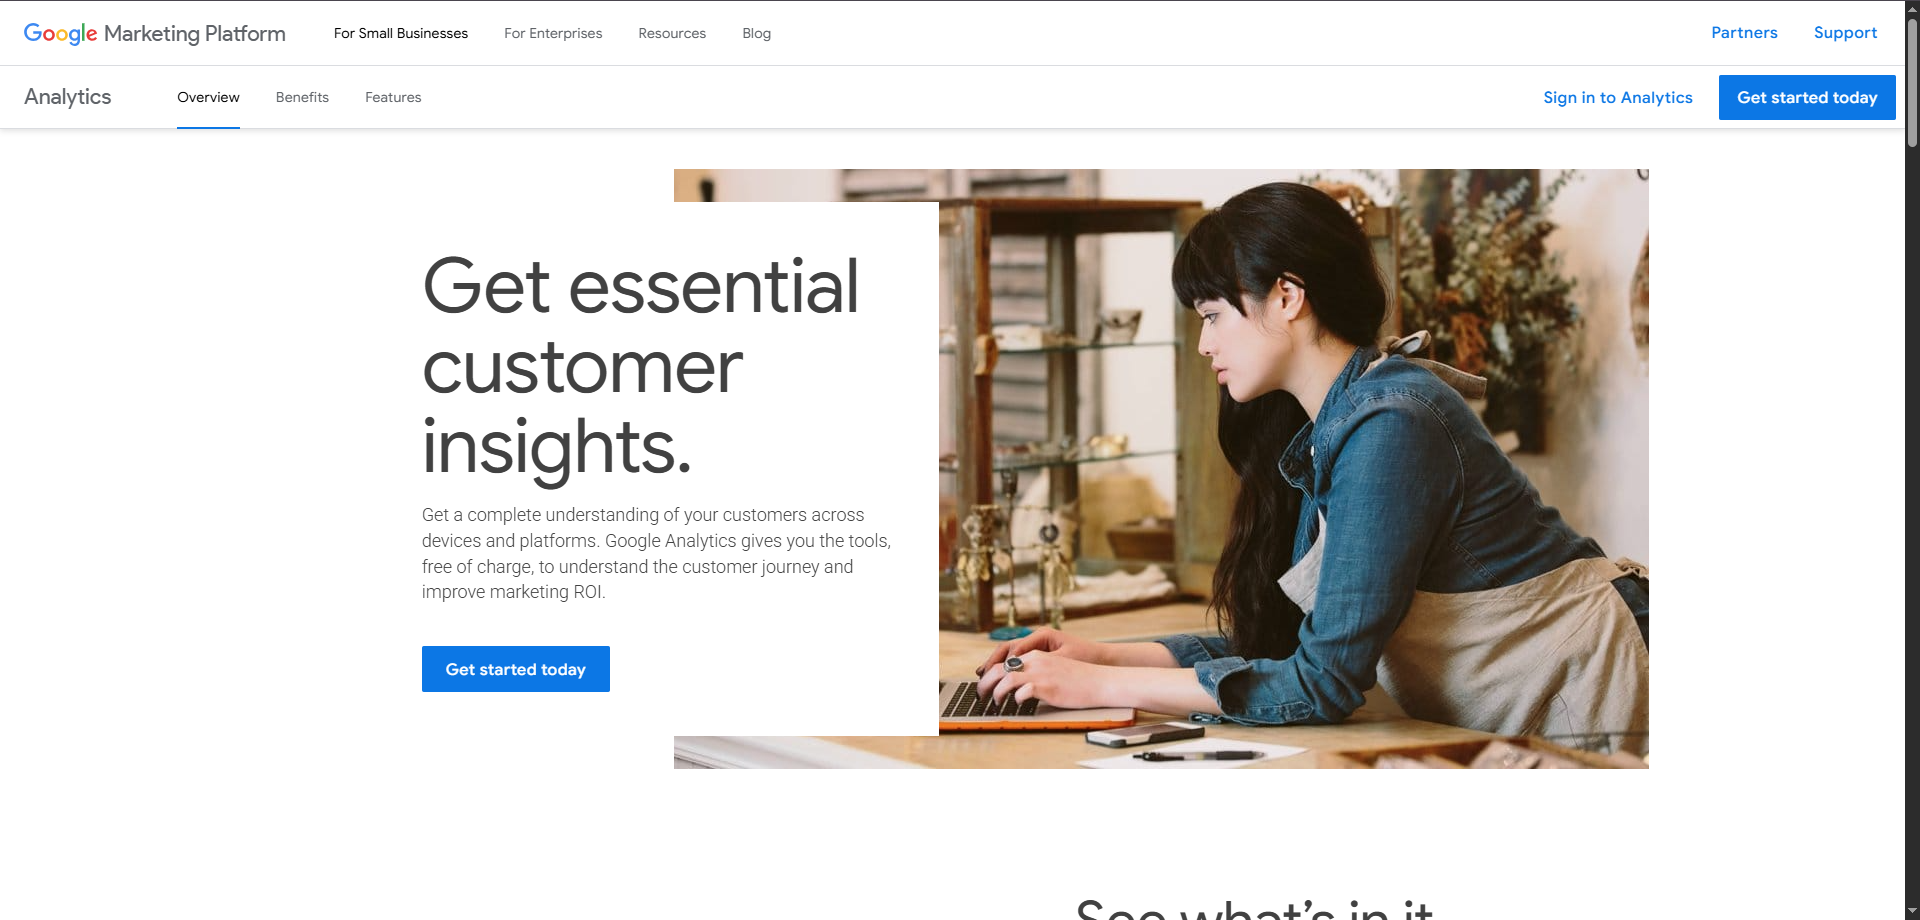The height and width of the screenshot is (920, 1920).
Task: Click the Get essential customer insights heading
Action: [x=640, y=366]
